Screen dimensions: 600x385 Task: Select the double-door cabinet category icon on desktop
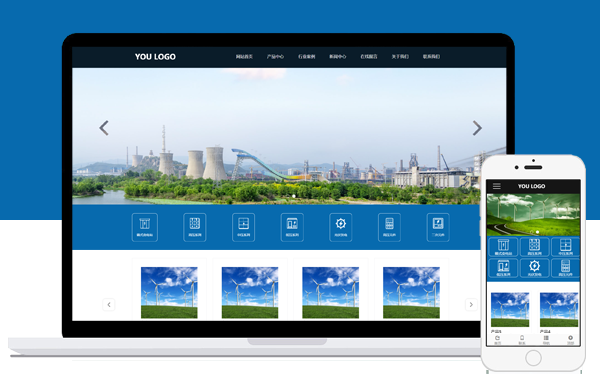[x=145, y=227]
